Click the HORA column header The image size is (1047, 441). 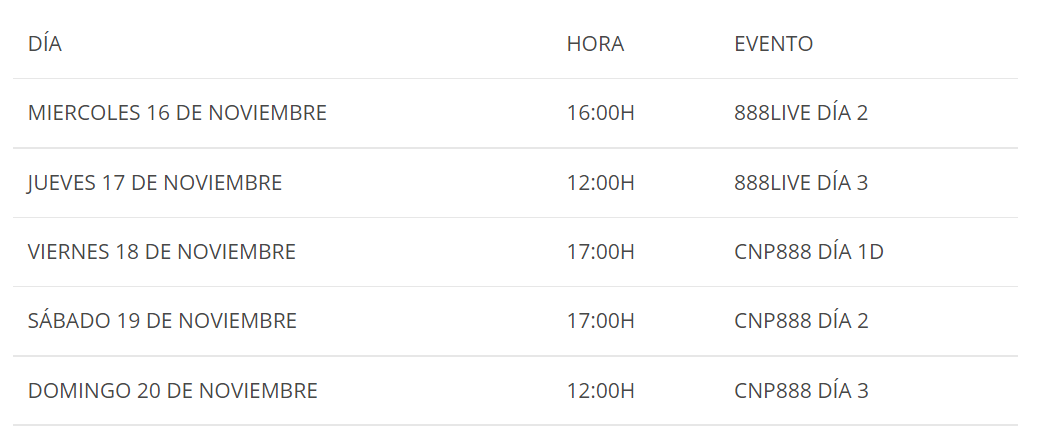pos(595,43)
